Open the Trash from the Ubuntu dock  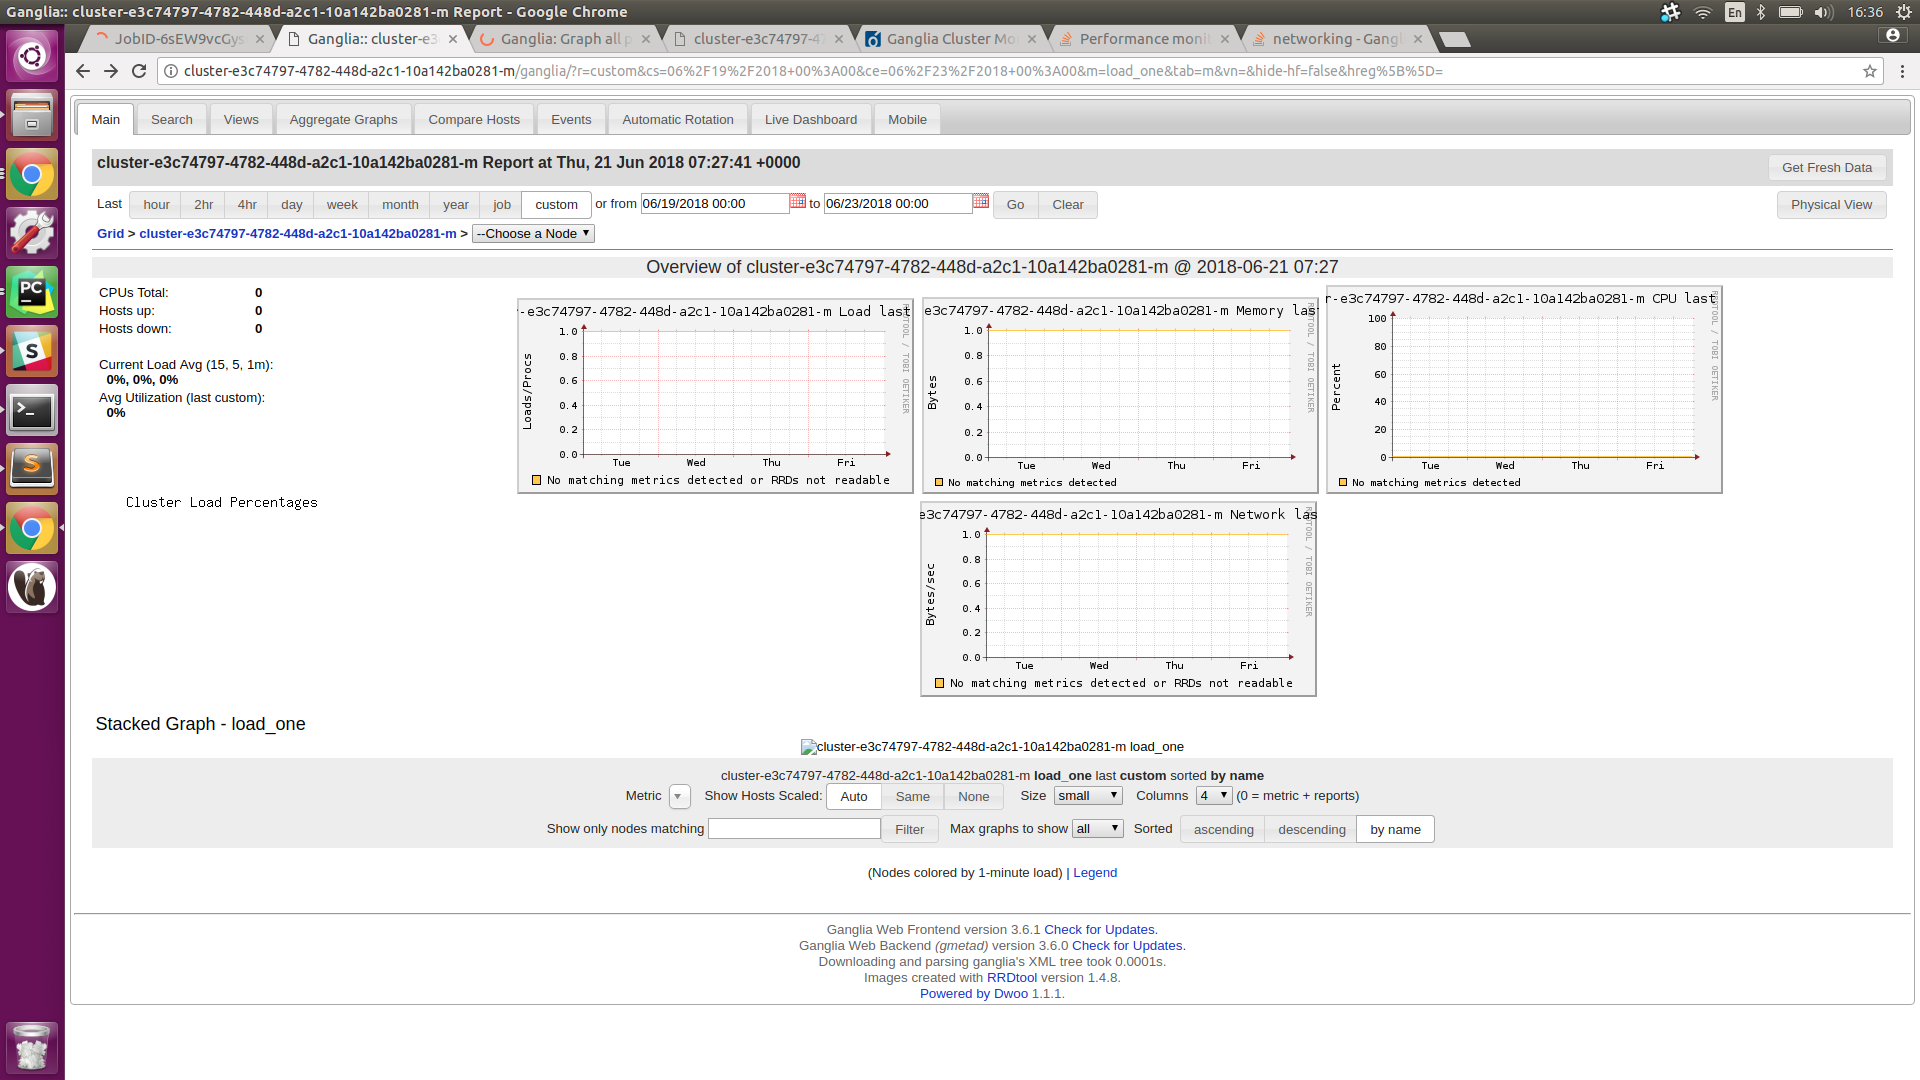(32, 1047)
